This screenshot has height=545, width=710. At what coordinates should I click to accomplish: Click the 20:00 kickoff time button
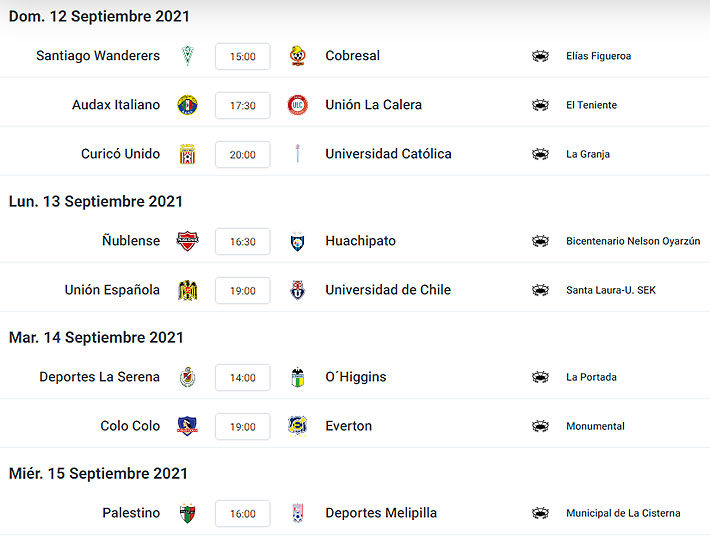tap(243, 154)
